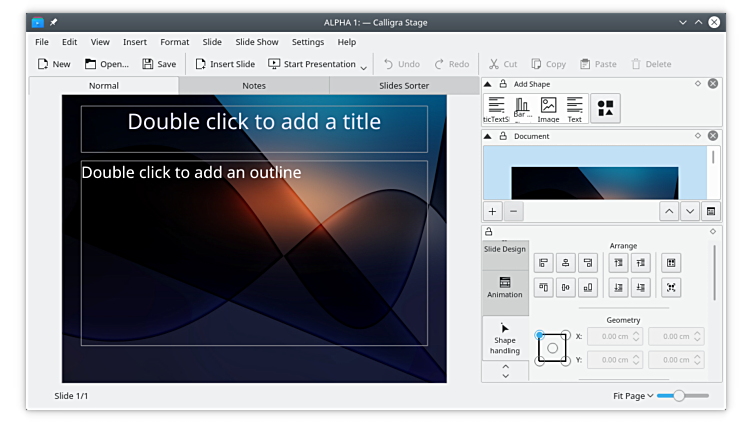Open the Start Presentation dropdown arrow
This screenshot has width=752, height=423.
click(x=363, y=66)
